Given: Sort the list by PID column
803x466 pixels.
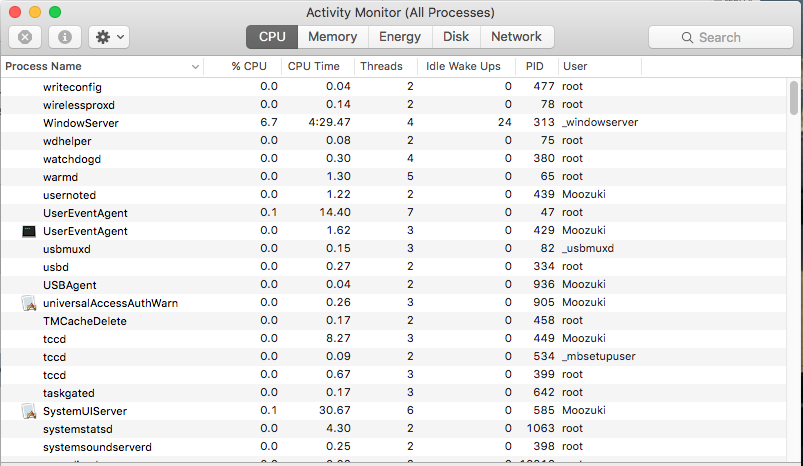Looking at the screenshot, I should click(535, 67).
